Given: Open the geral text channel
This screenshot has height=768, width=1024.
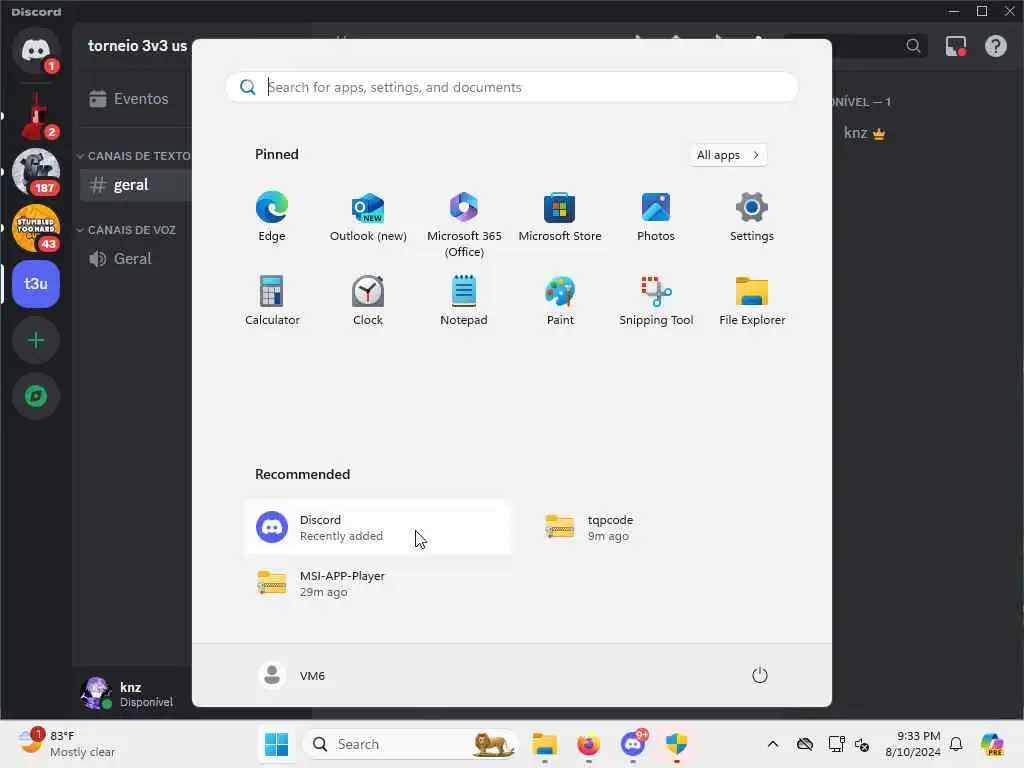Looking at the screenshot, I should click(135, 185).
